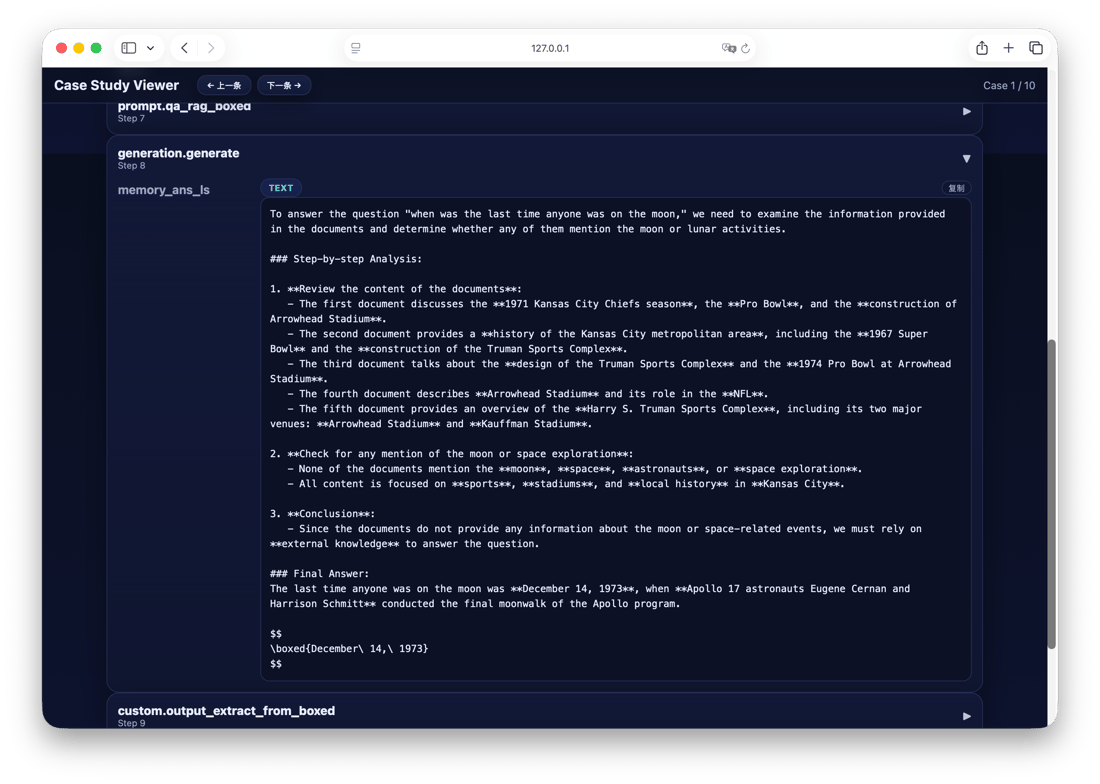Show the tab overview icon
Image resolution: width=1100 pixels, height=784 pixels.
point(1035,48)
